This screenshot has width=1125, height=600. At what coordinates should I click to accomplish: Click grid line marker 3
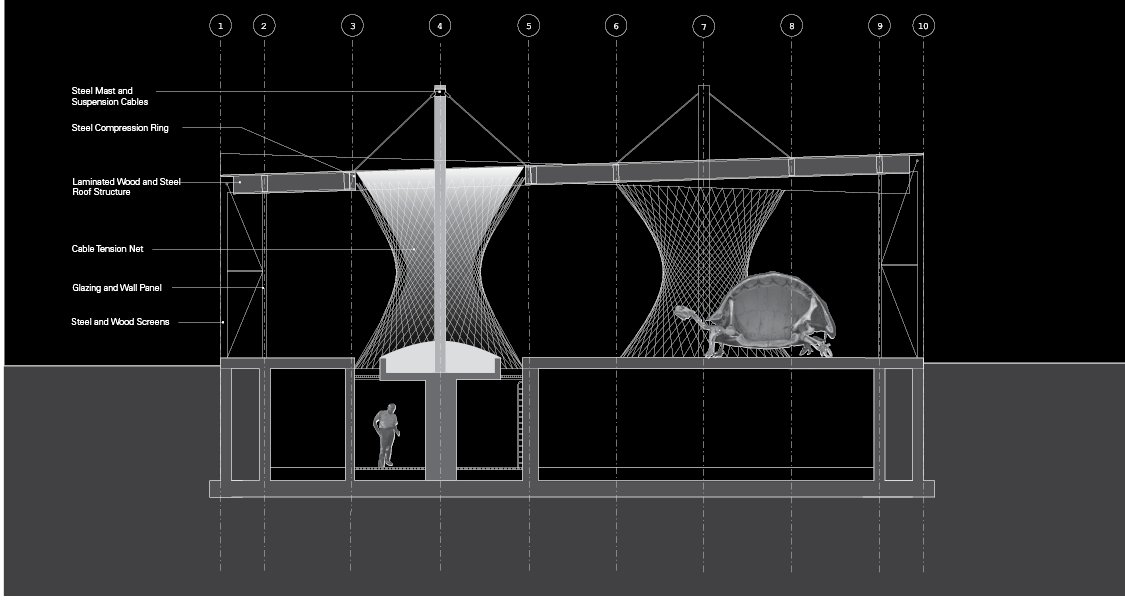point(352,26)
